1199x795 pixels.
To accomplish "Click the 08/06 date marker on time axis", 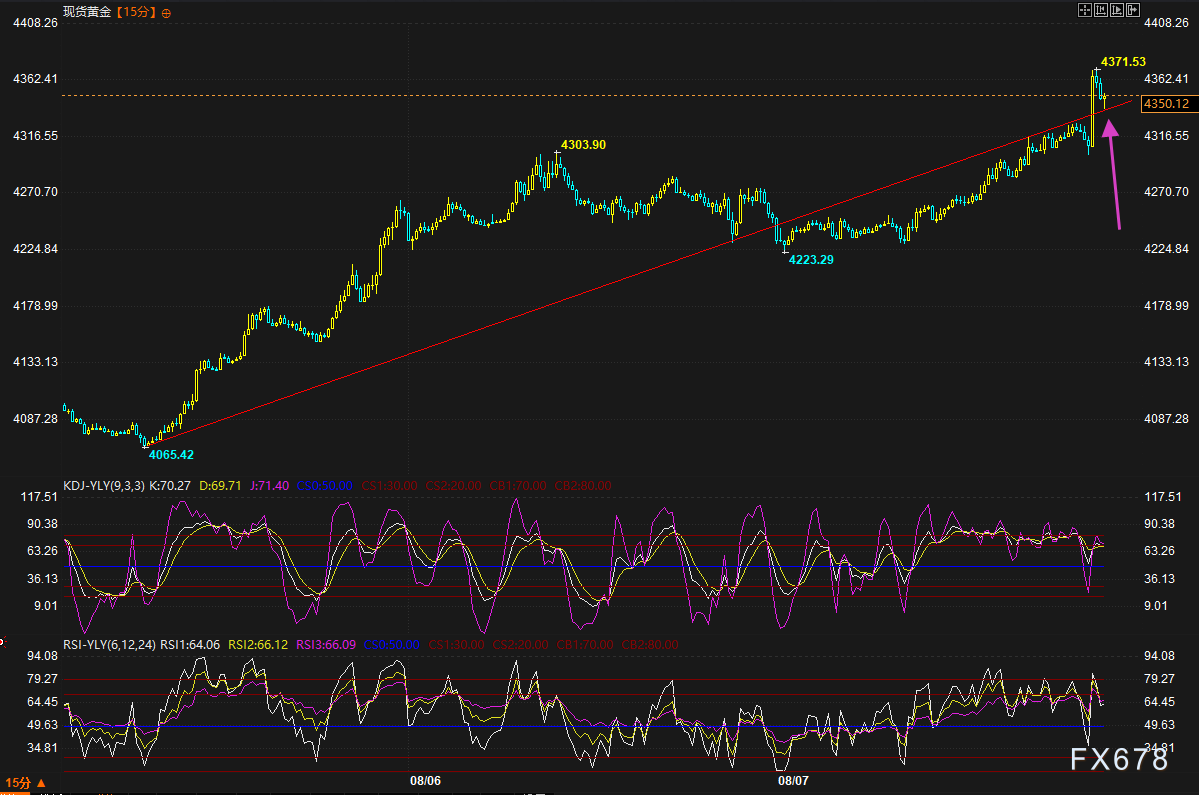I will (x=425, y=780).
